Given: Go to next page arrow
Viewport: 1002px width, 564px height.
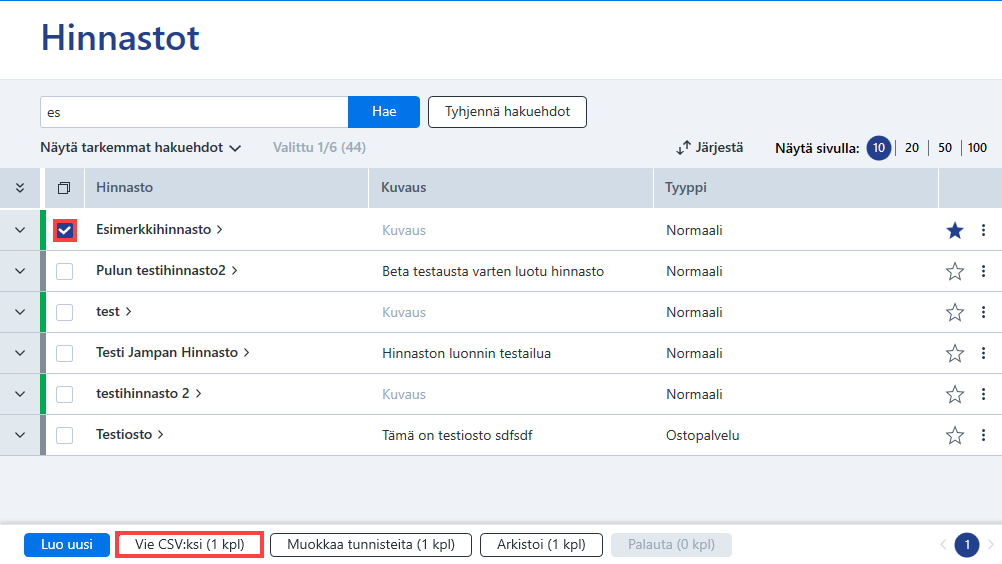Looking at the screenshot, I should coord(991,545).
